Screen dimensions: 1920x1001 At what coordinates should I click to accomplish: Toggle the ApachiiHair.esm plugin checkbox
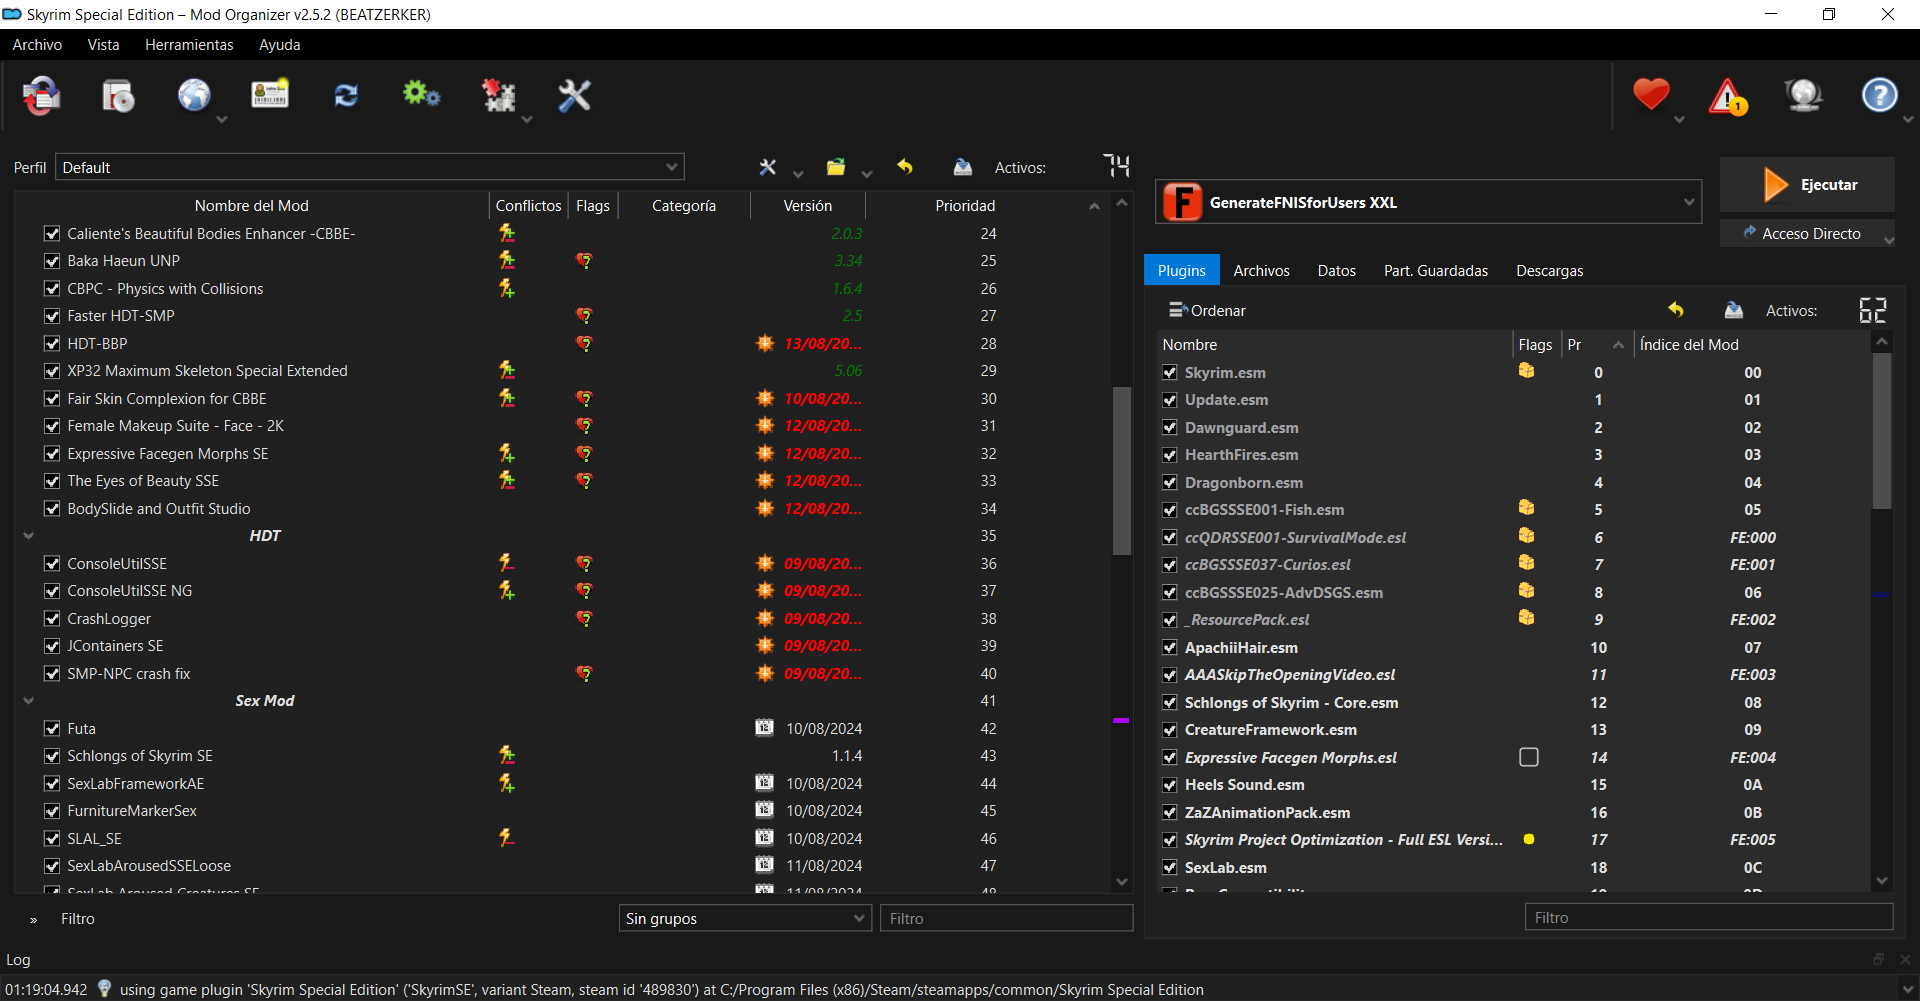coord(1170,647)
